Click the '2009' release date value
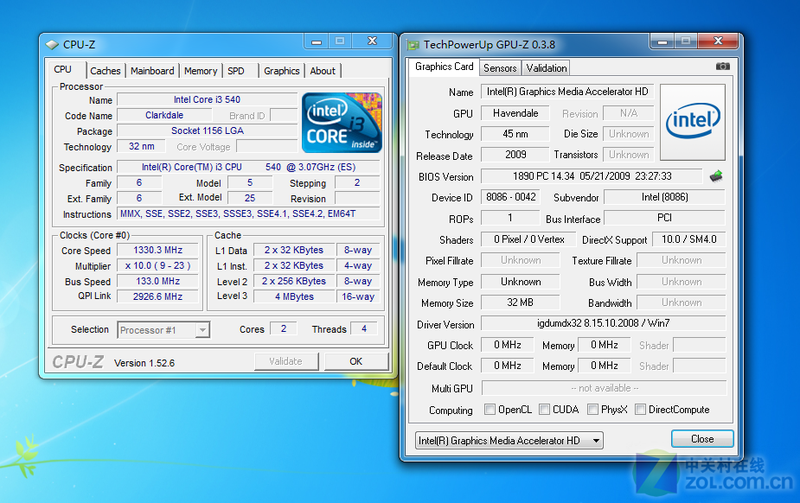Screen dimensions: 800x503 tap(515, 155)
